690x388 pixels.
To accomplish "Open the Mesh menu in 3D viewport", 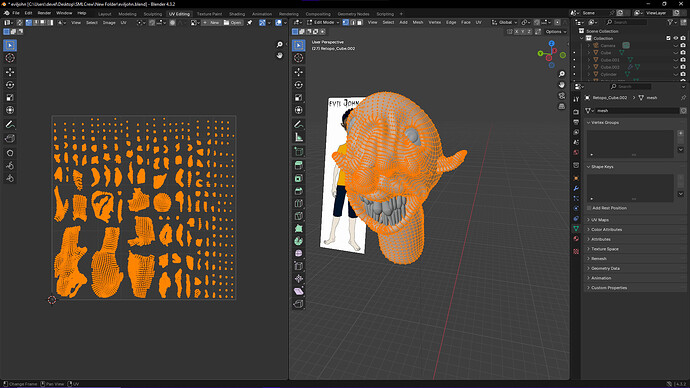I will [418, 22].
